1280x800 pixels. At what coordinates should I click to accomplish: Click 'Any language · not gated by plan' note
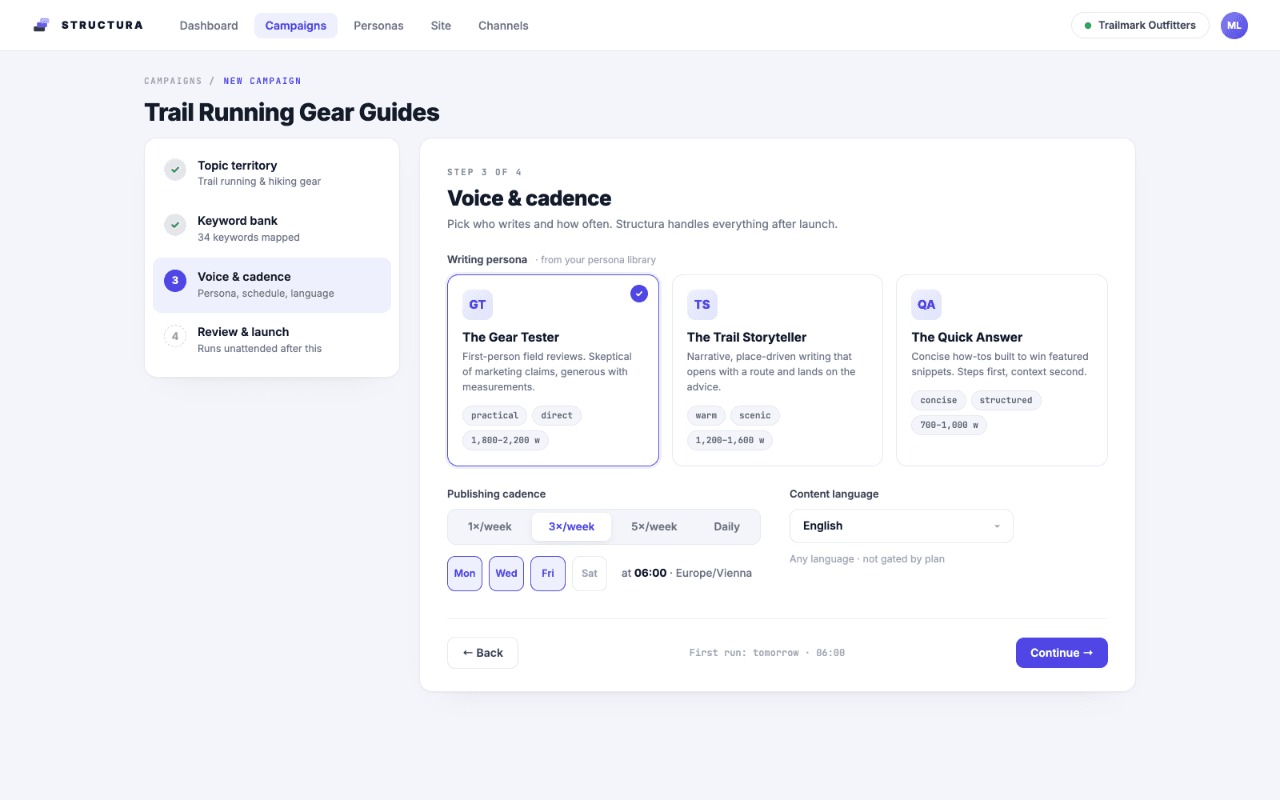click(867, 559)
